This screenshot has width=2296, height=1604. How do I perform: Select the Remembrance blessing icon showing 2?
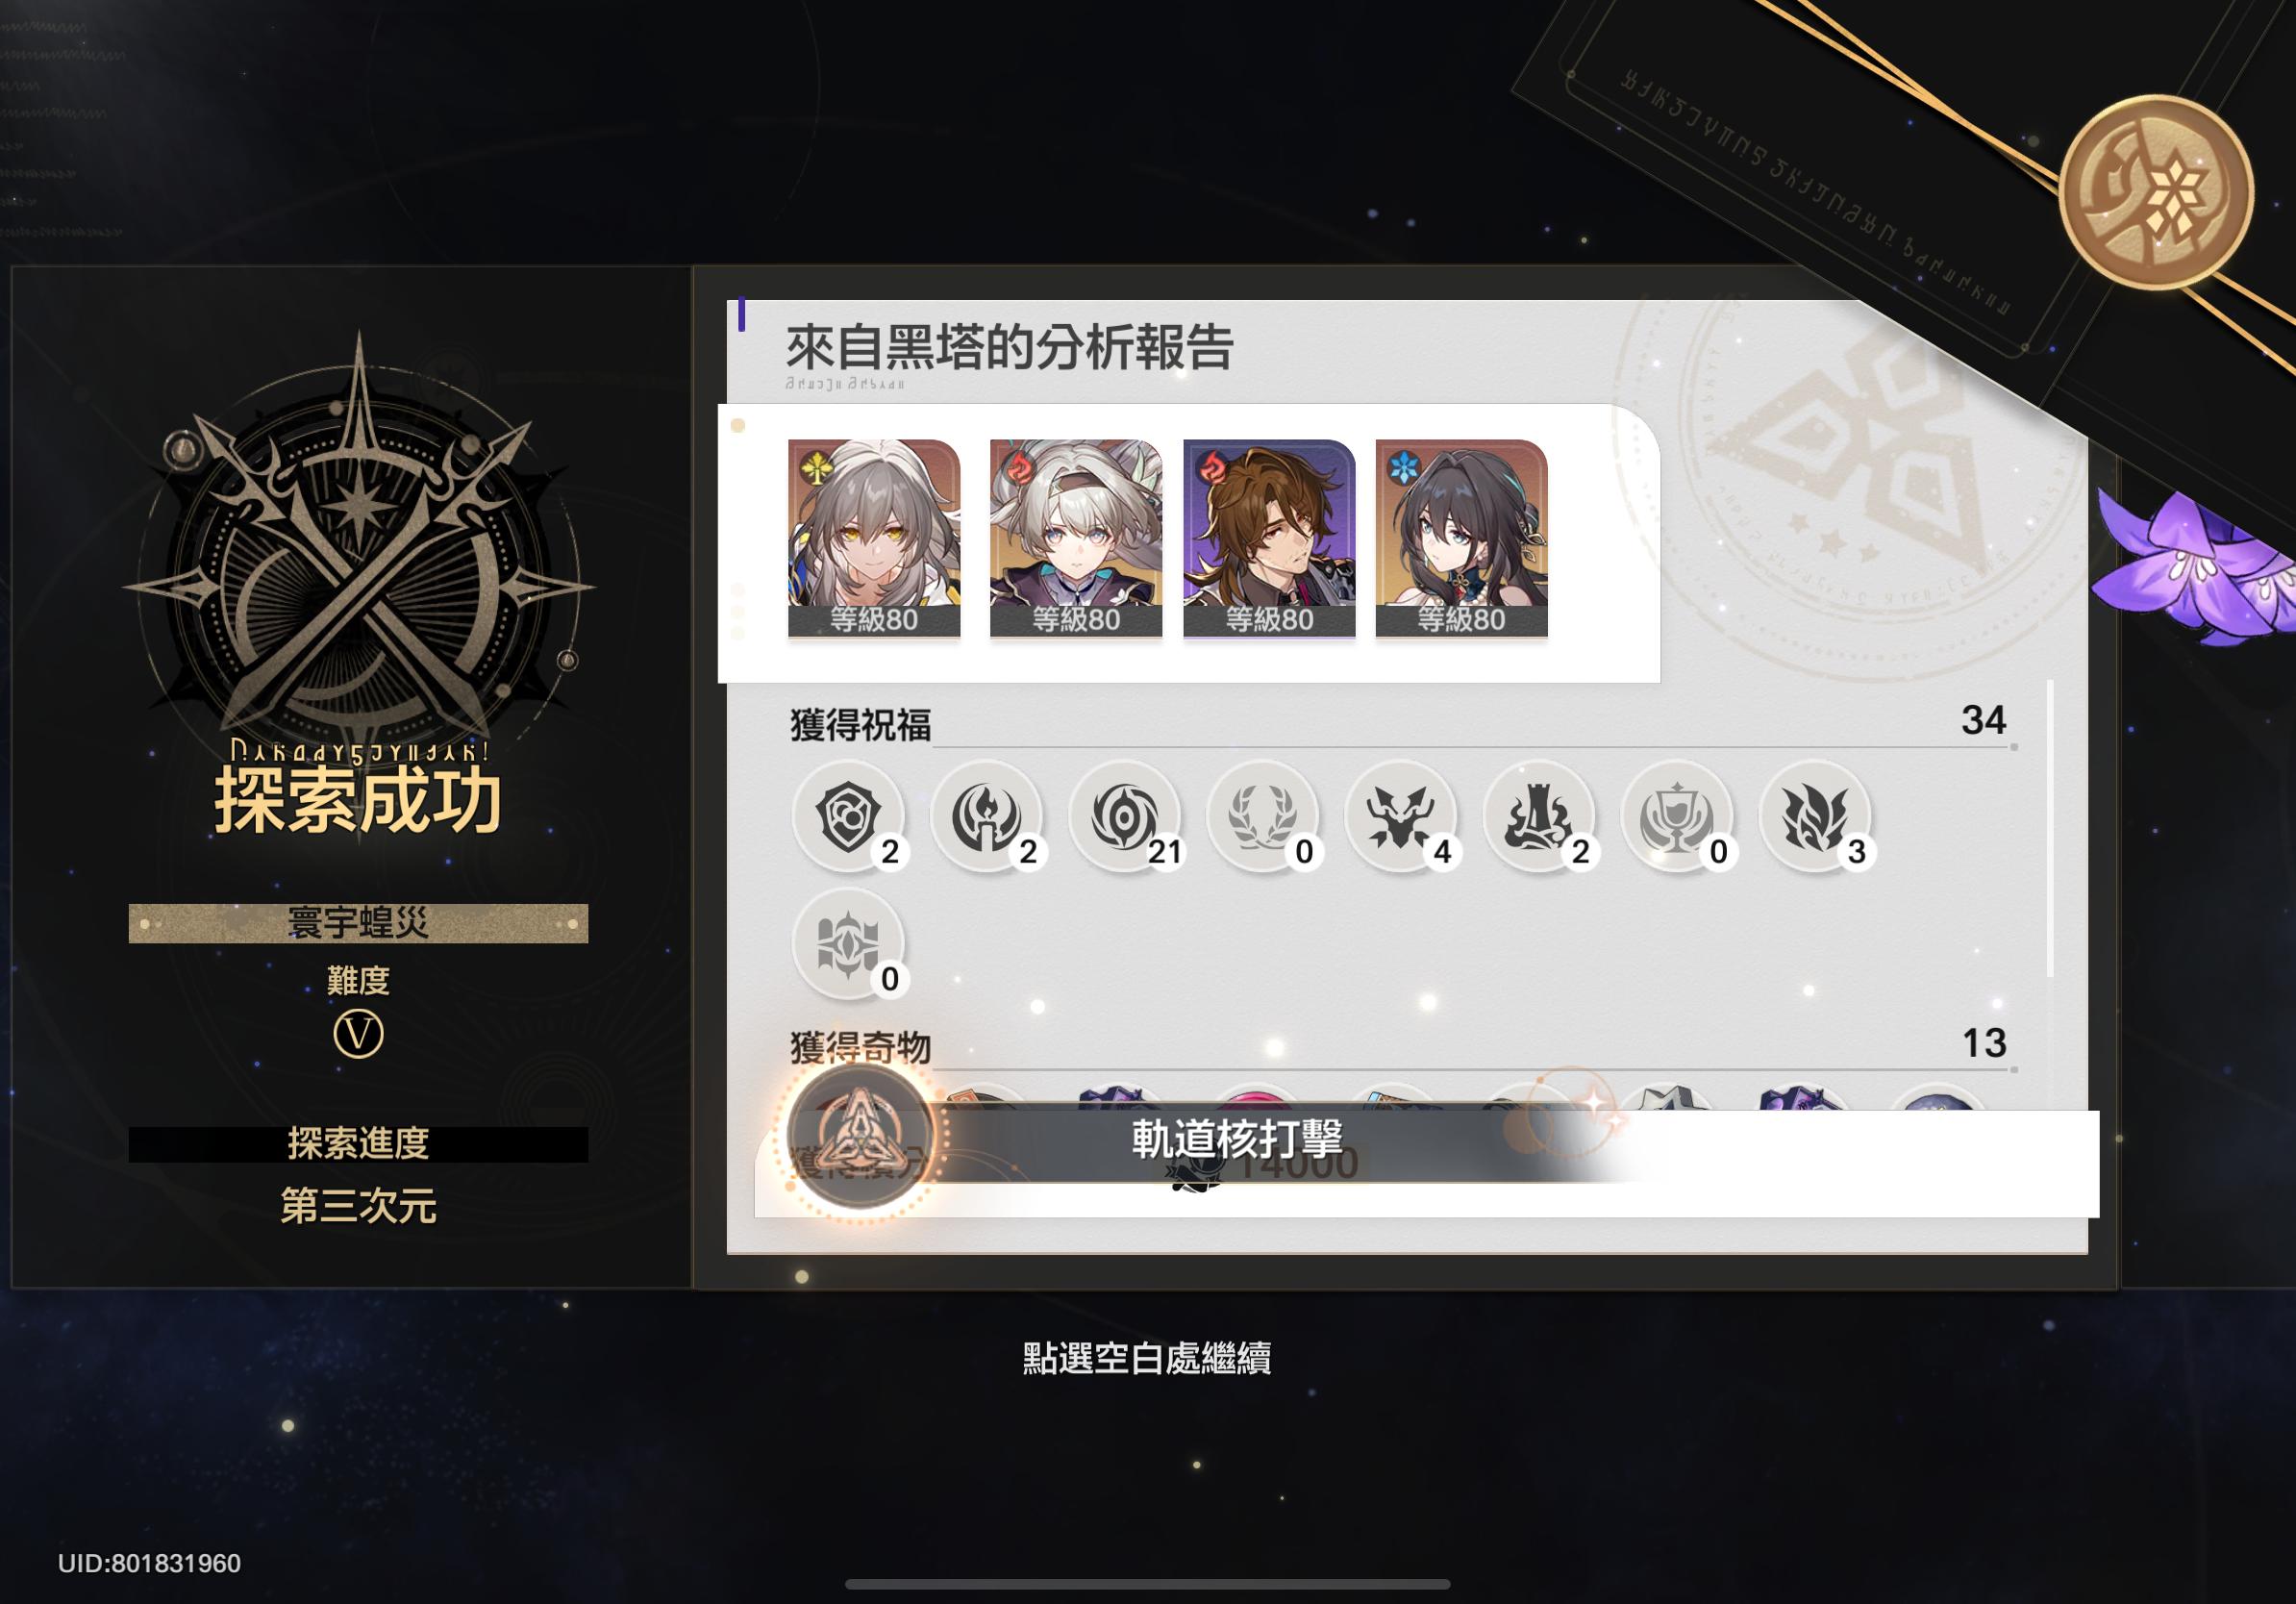tap(986, 816)
